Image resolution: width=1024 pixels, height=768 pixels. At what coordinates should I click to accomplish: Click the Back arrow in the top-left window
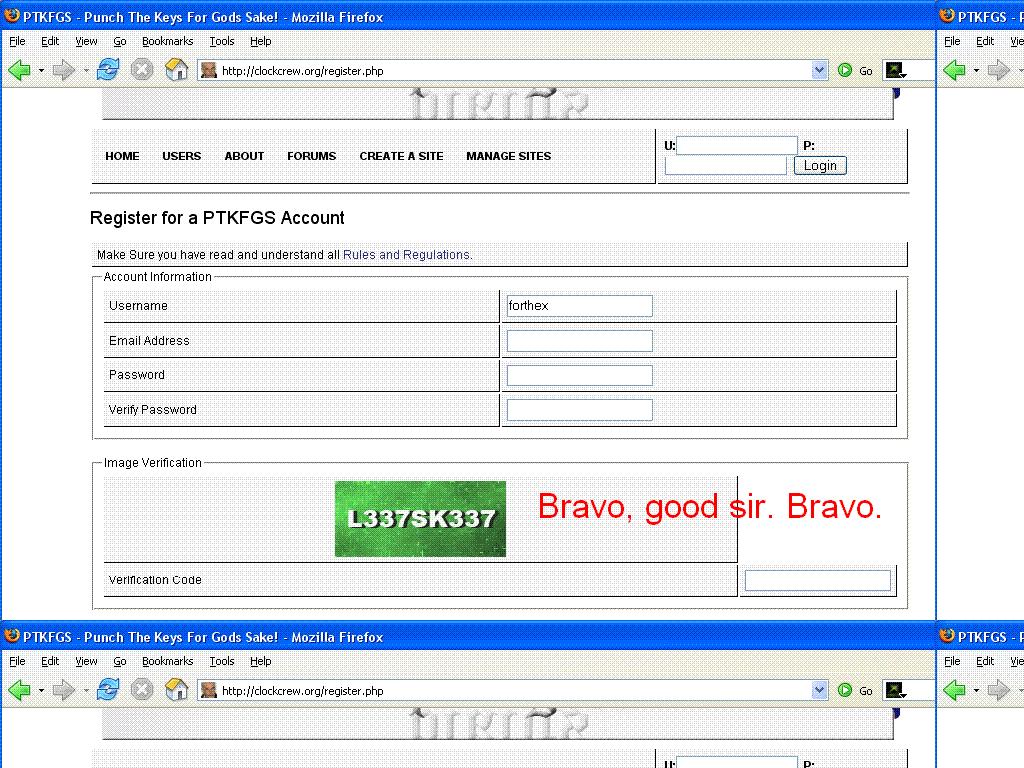pyautogui.click(x=19, y=70)
